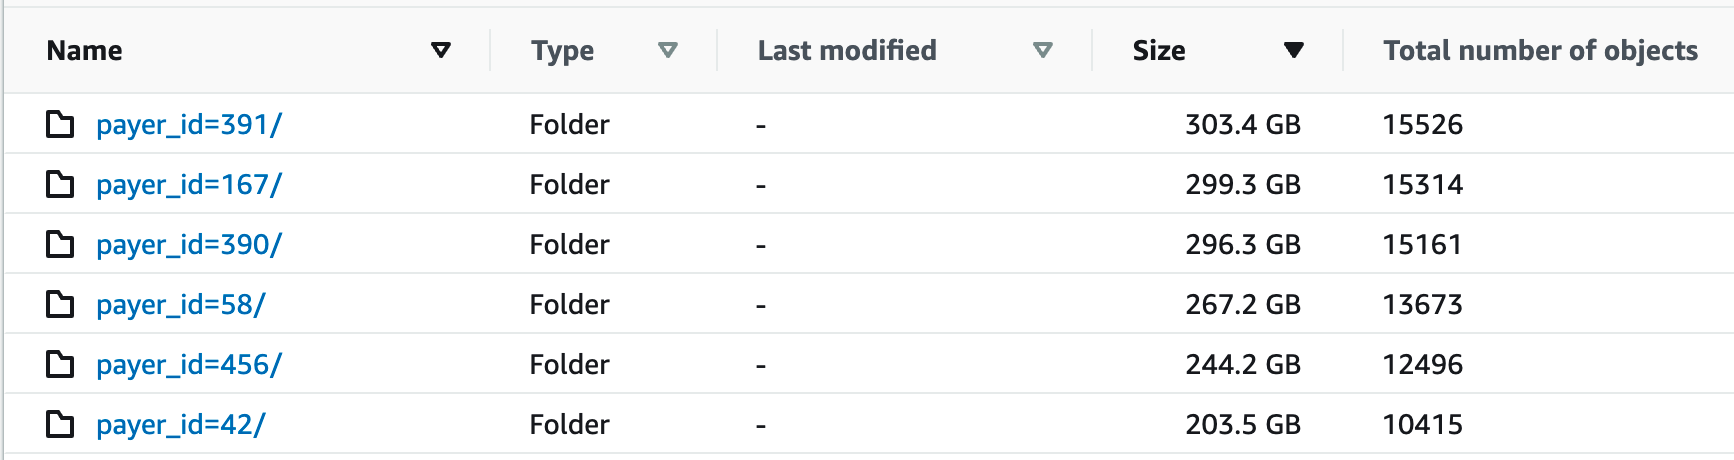Screen dimensions: 1734x460
Task: Click the Name column header
Action: [85, 50]
